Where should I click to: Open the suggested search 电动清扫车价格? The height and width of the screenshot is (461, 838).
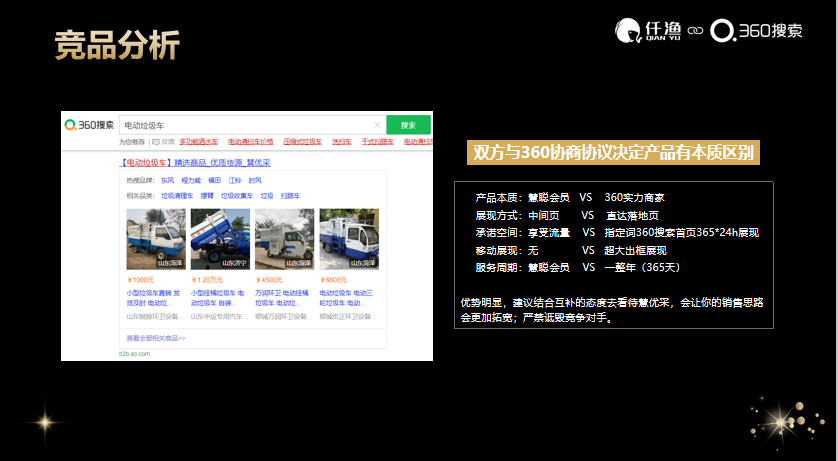click(251, 142)
